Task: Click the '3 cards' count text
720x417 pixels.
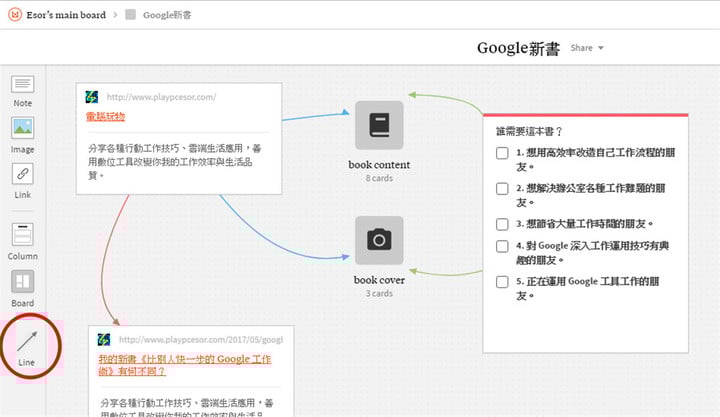Action: [x=379, y=293]
